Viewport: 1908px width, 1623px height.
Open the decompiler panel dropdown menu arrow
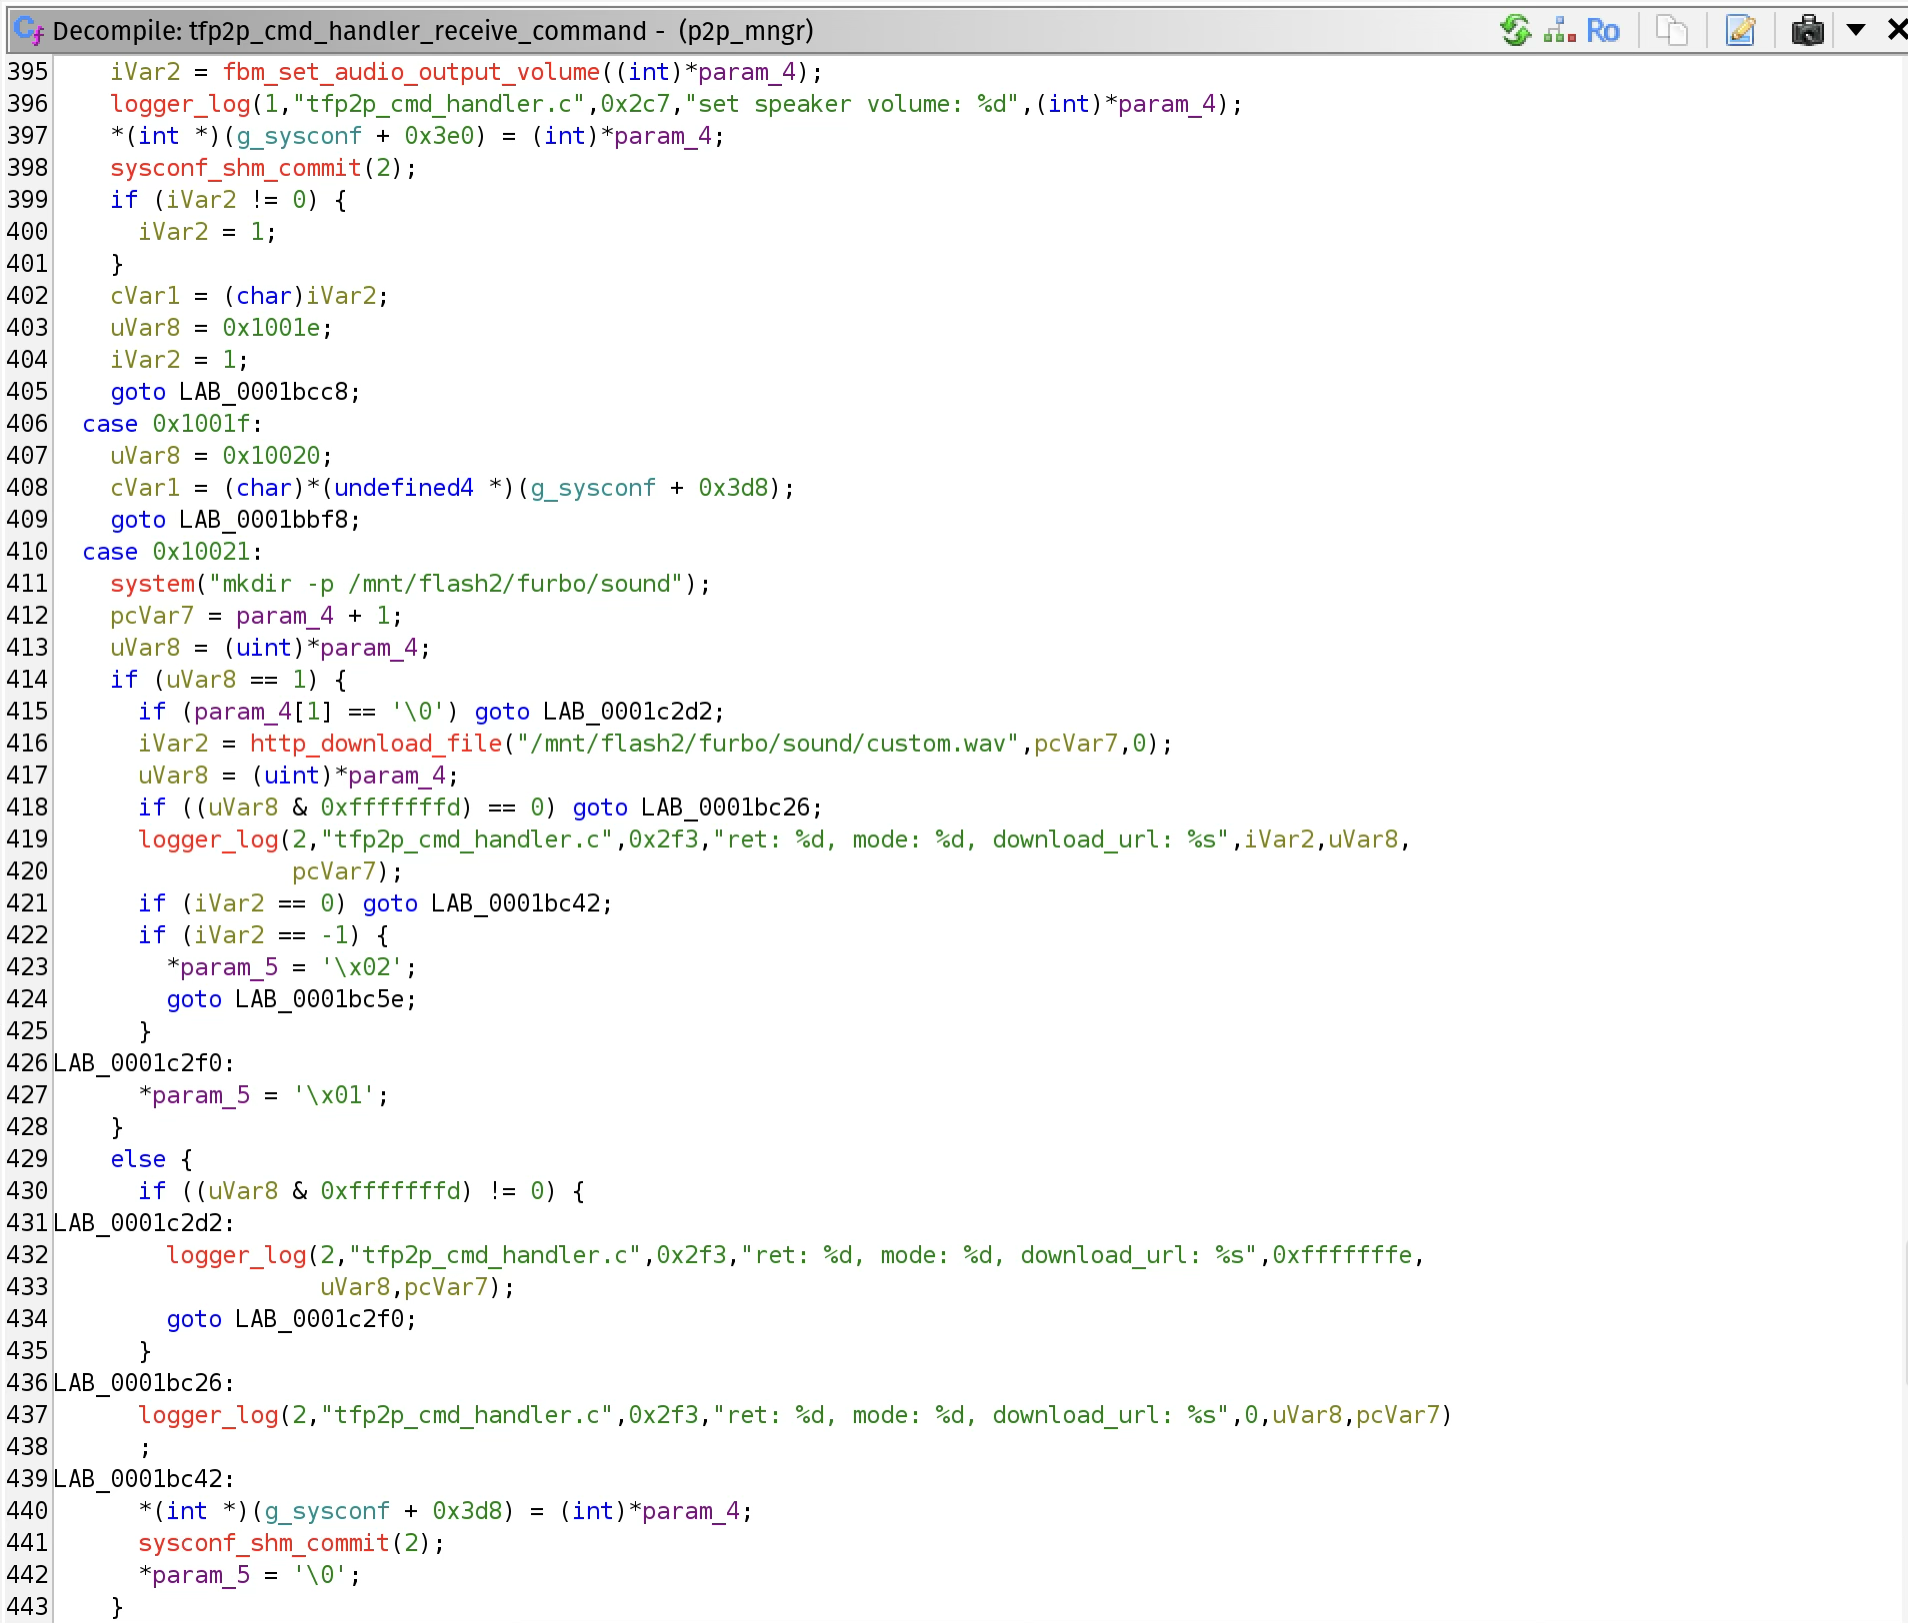point(1856,30)
